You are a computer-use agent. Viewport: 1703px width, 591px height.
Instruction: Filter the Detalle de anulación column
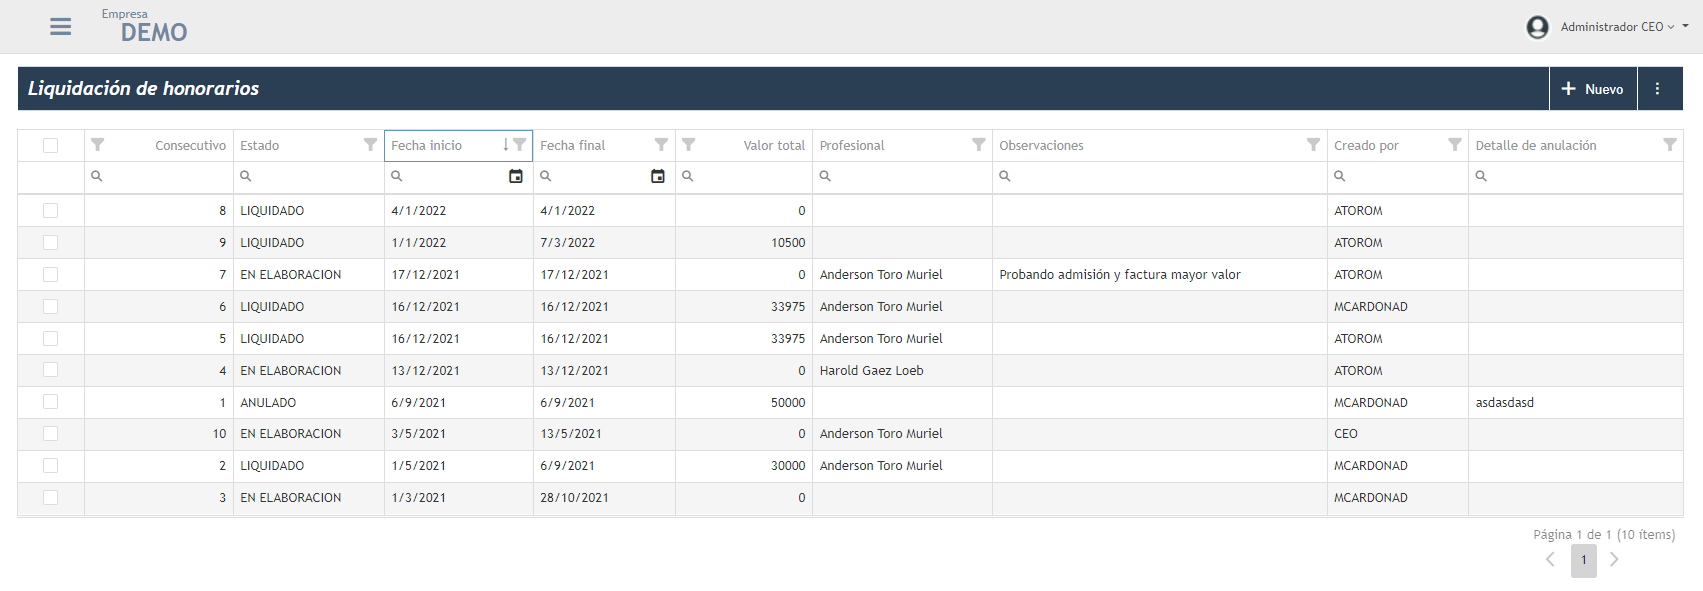coord(1669,145)
